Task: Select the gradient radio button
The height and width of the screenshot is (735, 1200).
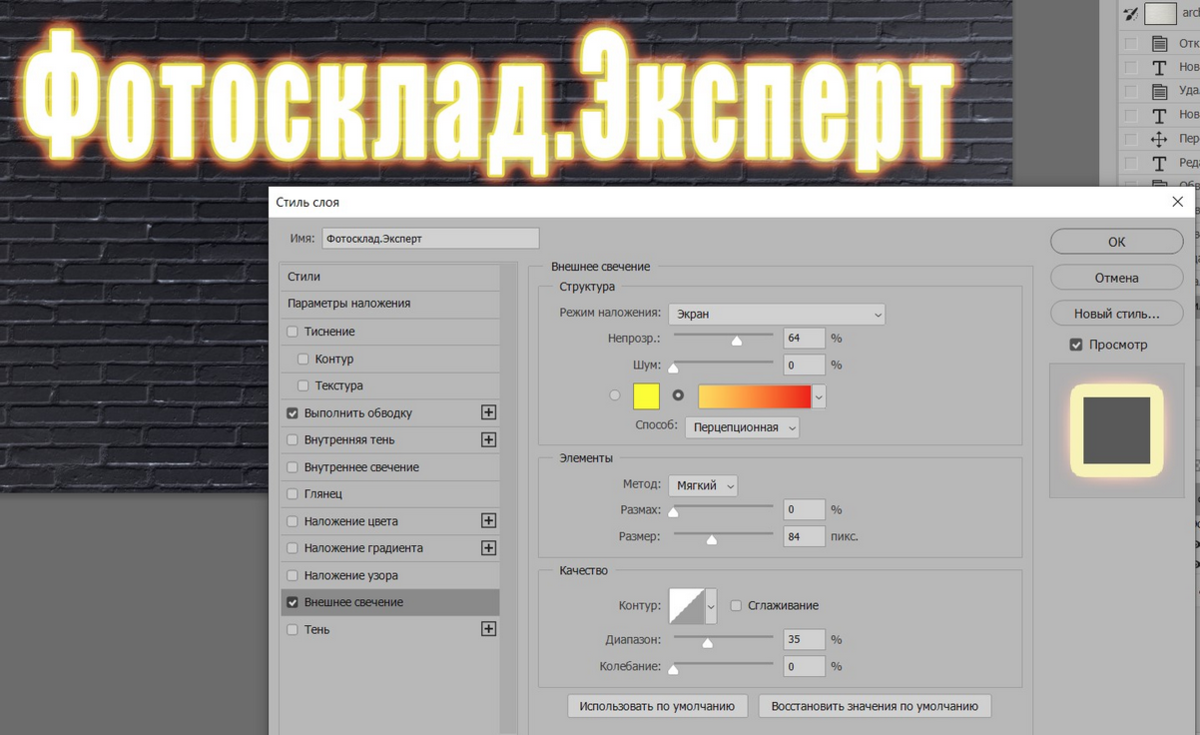Action: tap(678, 396)
